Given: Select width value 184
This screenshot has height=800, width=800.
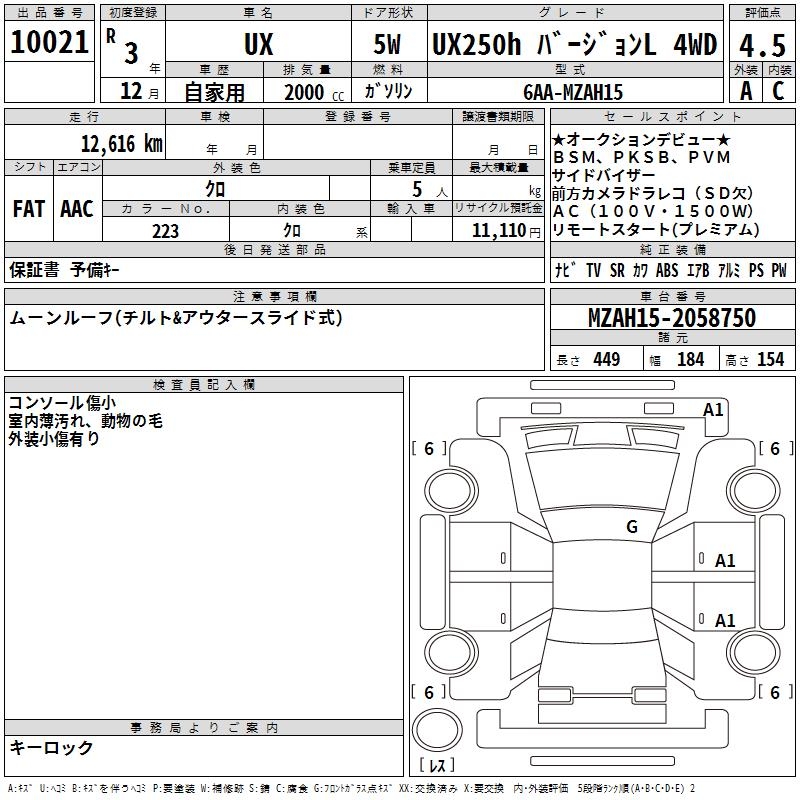Looking at the screenshot, I should point(690,359).
